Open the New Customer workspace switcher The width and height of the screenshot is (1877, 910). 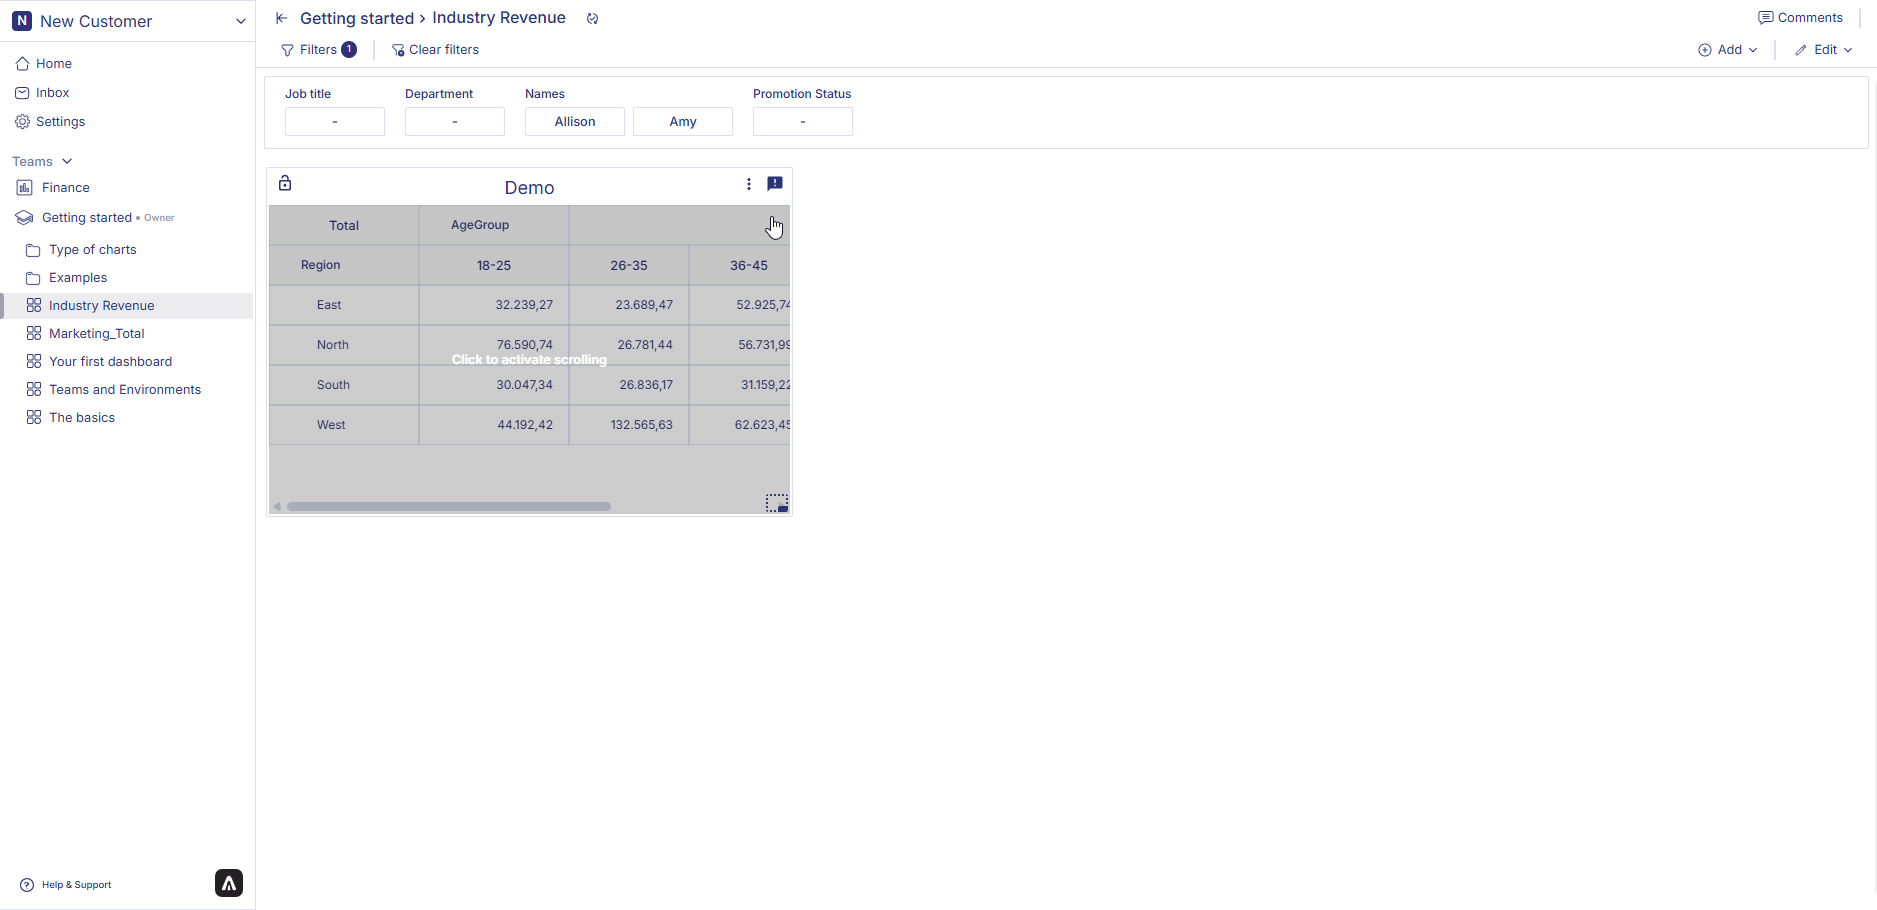128,21
